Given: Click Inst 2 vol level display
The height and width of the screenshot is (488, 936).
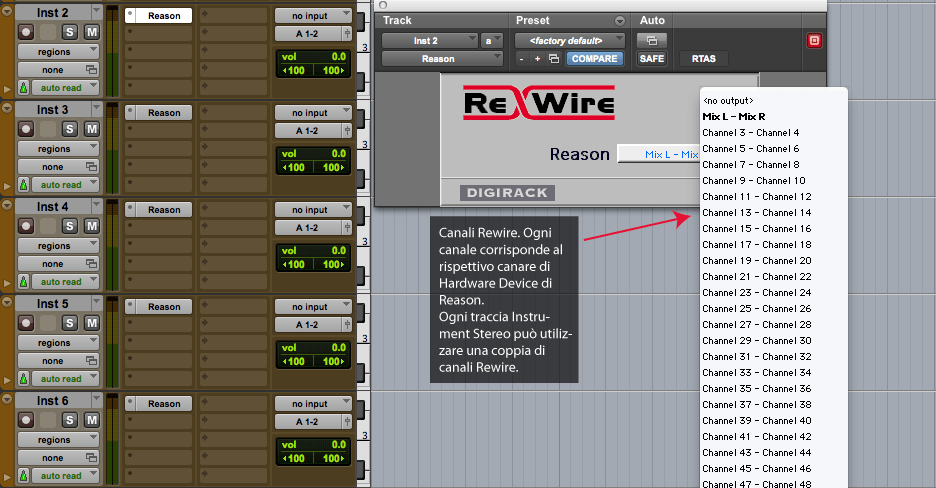Looking at the screenshot, I should click(x=313, y=57).
